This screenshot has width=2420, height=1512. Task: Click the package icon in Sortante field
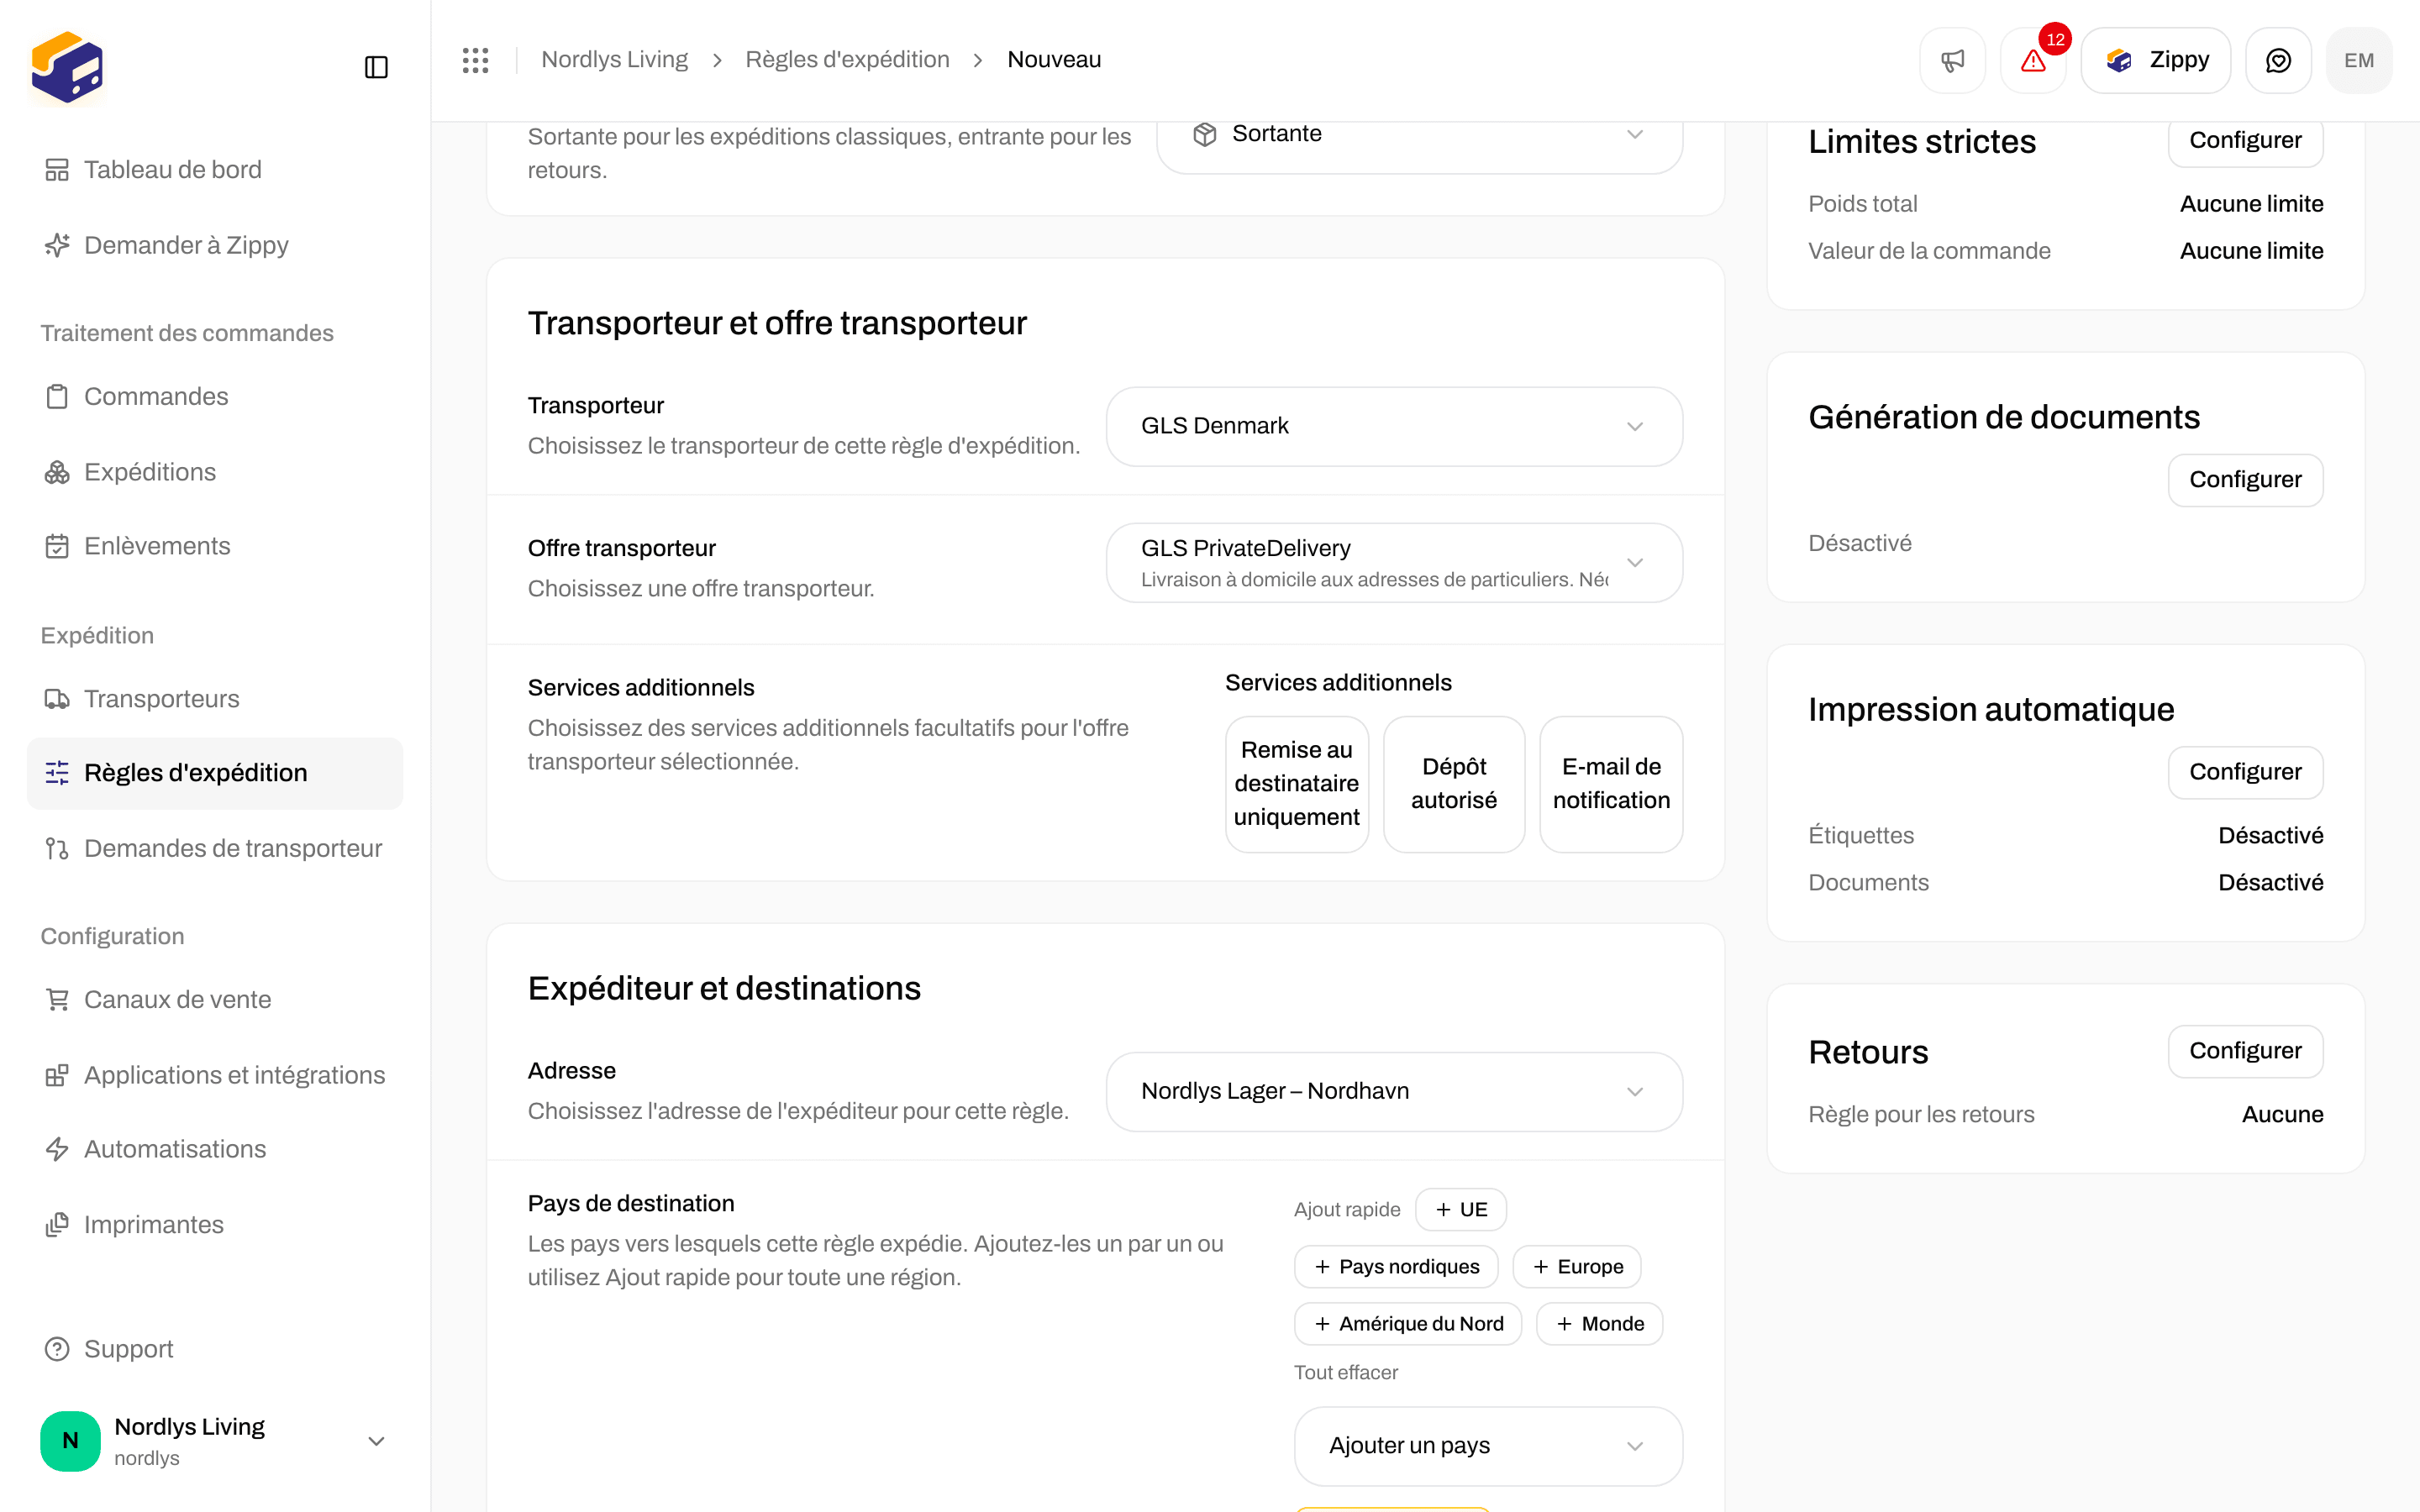pos(1205,134)
